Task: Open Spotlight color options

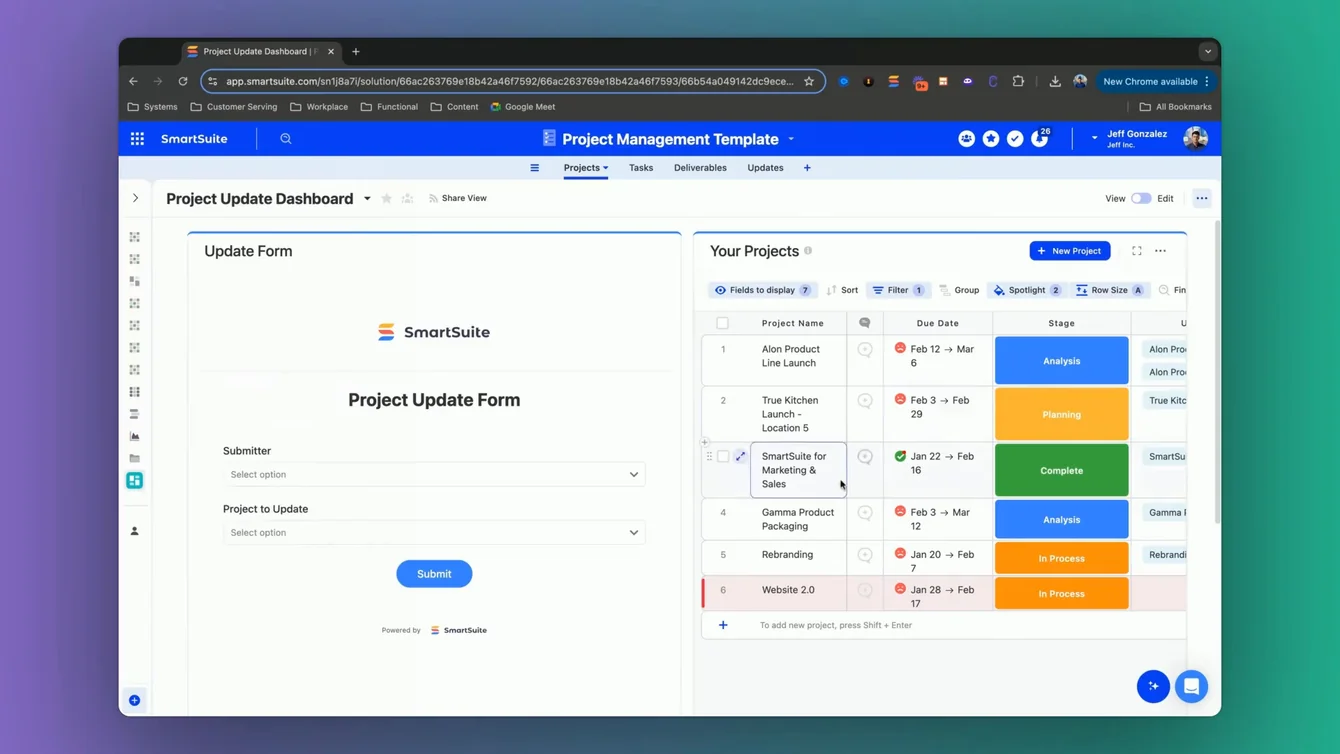Action: [x=1027, y=290]
